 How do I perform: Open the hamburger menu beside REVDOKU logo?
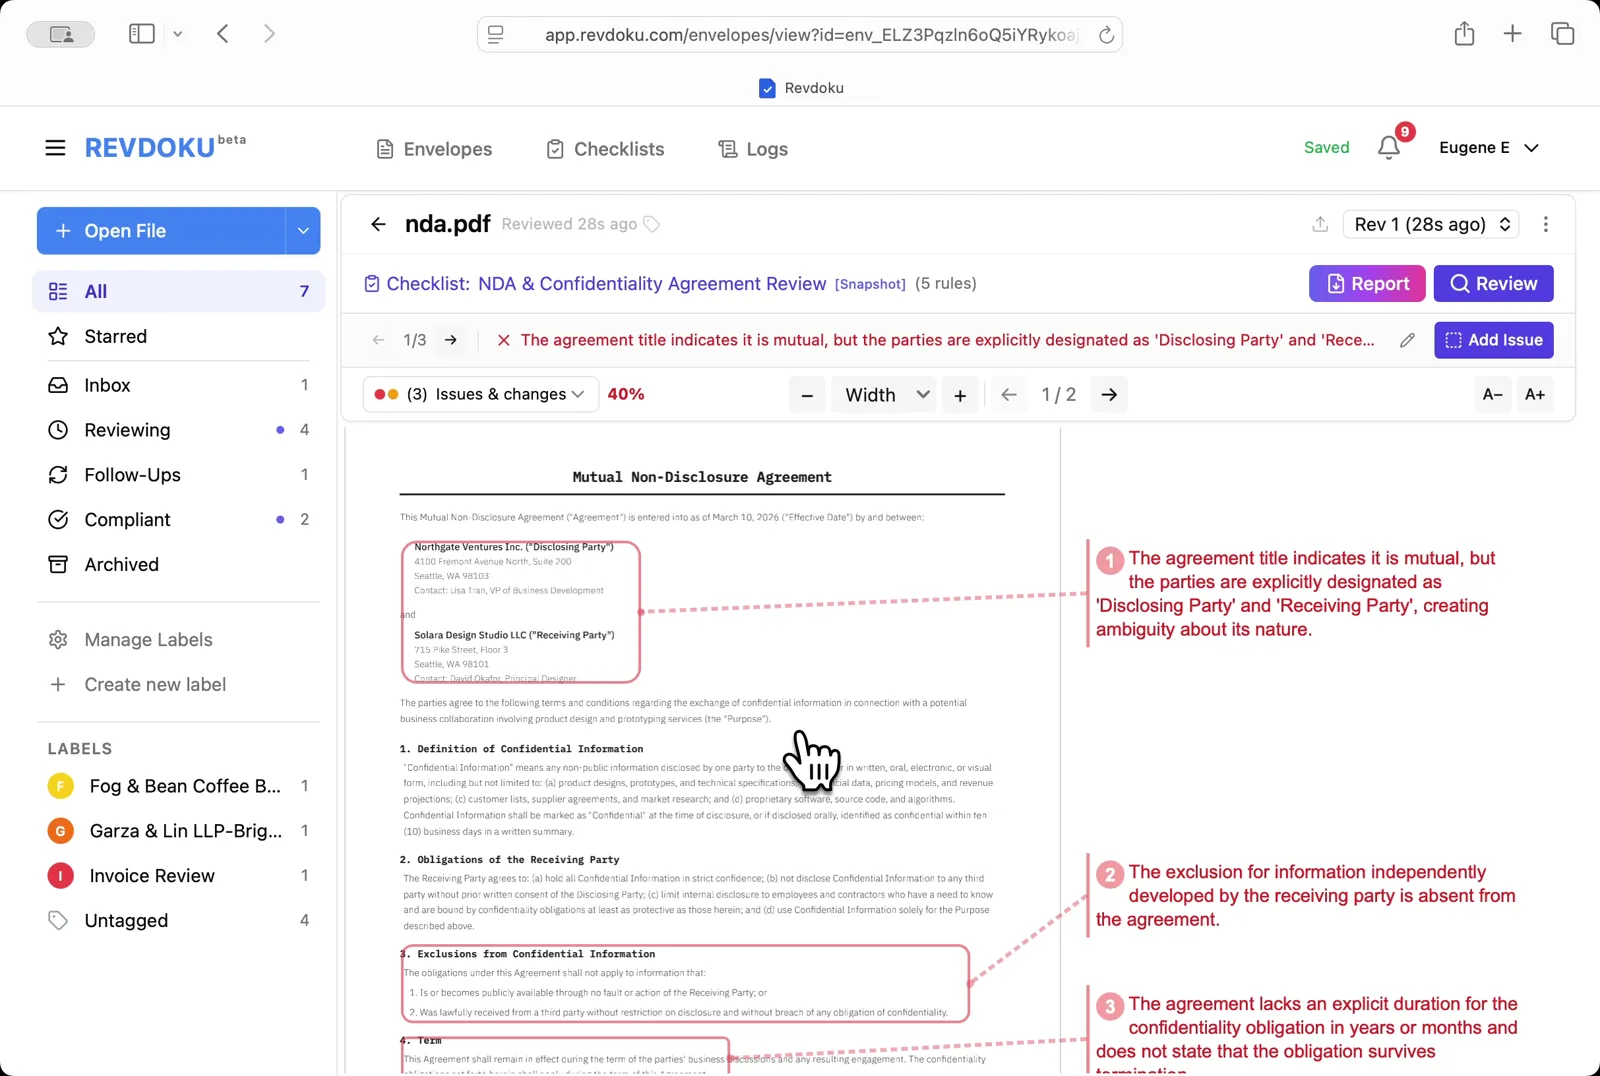point(55,147)
